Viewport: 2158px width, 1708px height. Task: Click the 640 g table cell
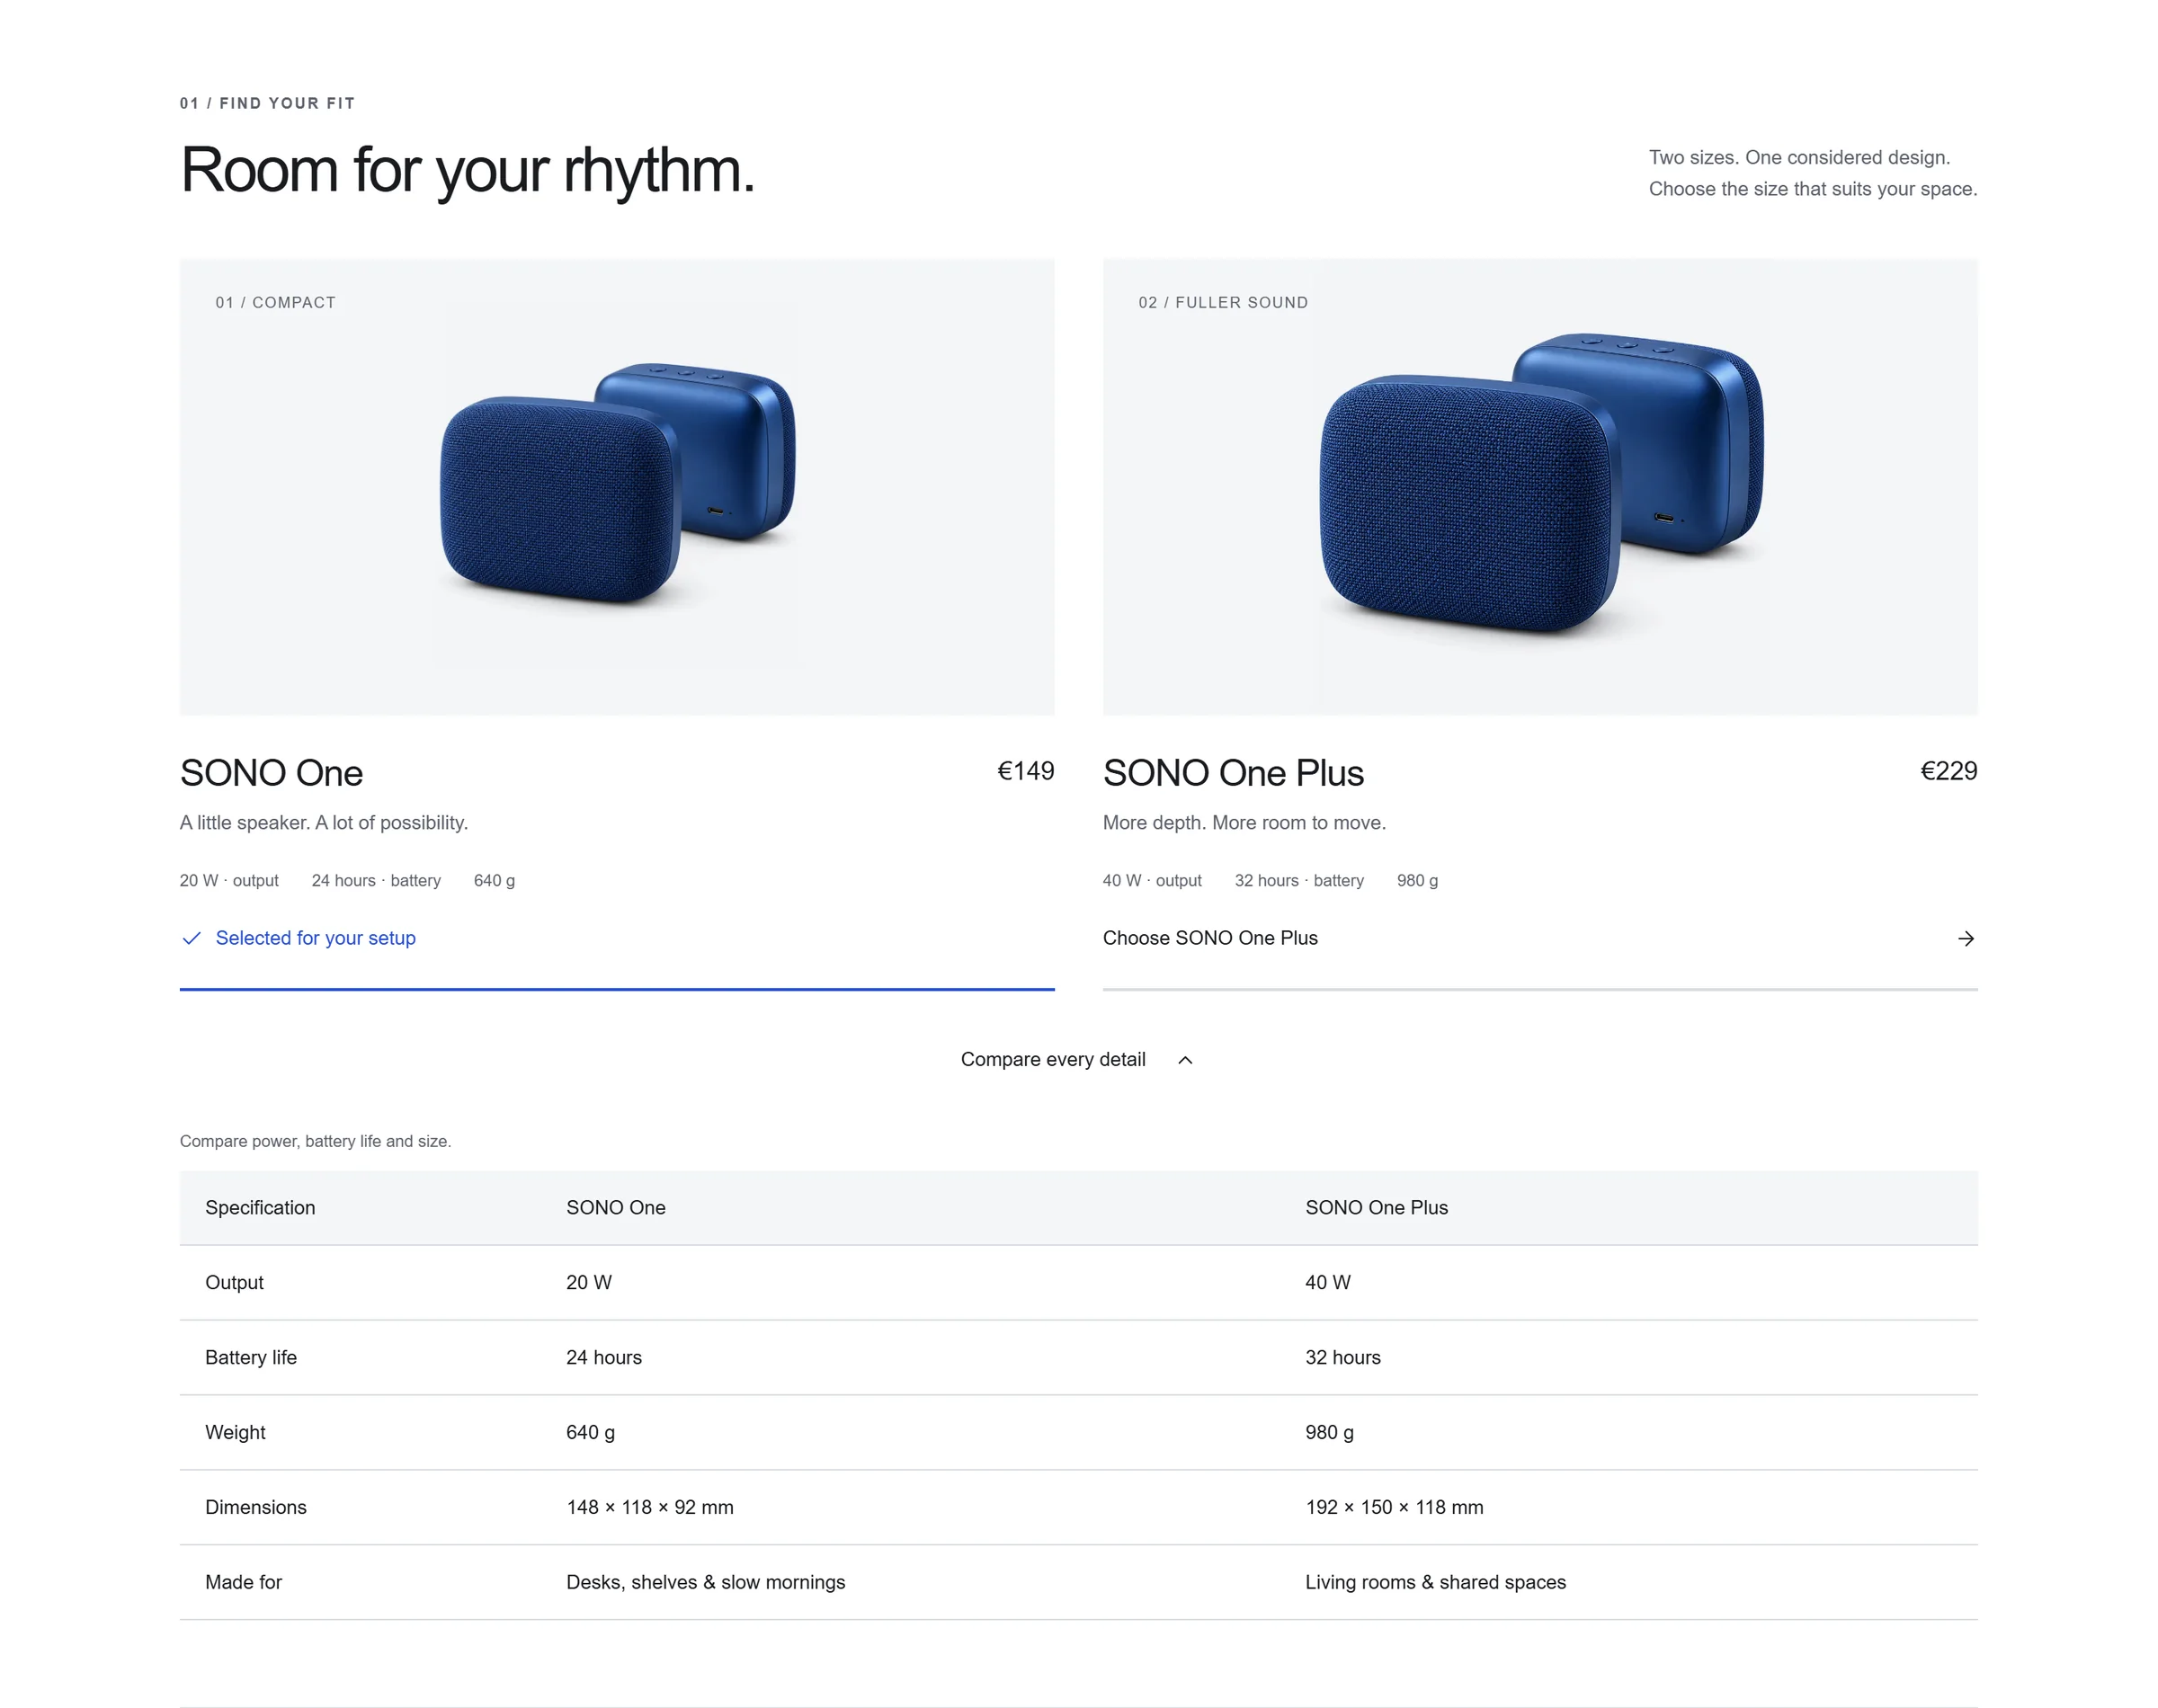click(590, 1432)
